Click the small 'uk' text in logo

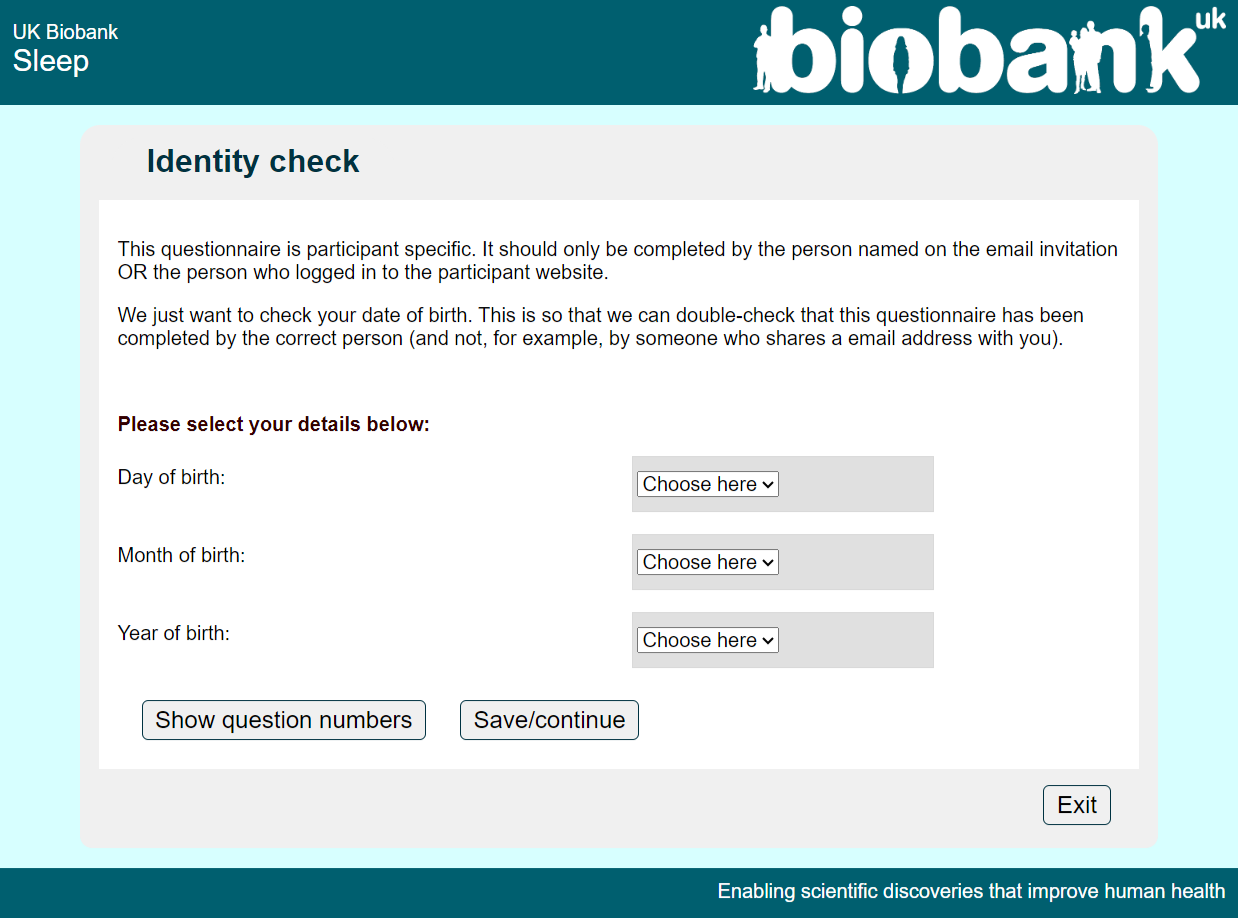pyautogui.click(x=1209, y=19)
